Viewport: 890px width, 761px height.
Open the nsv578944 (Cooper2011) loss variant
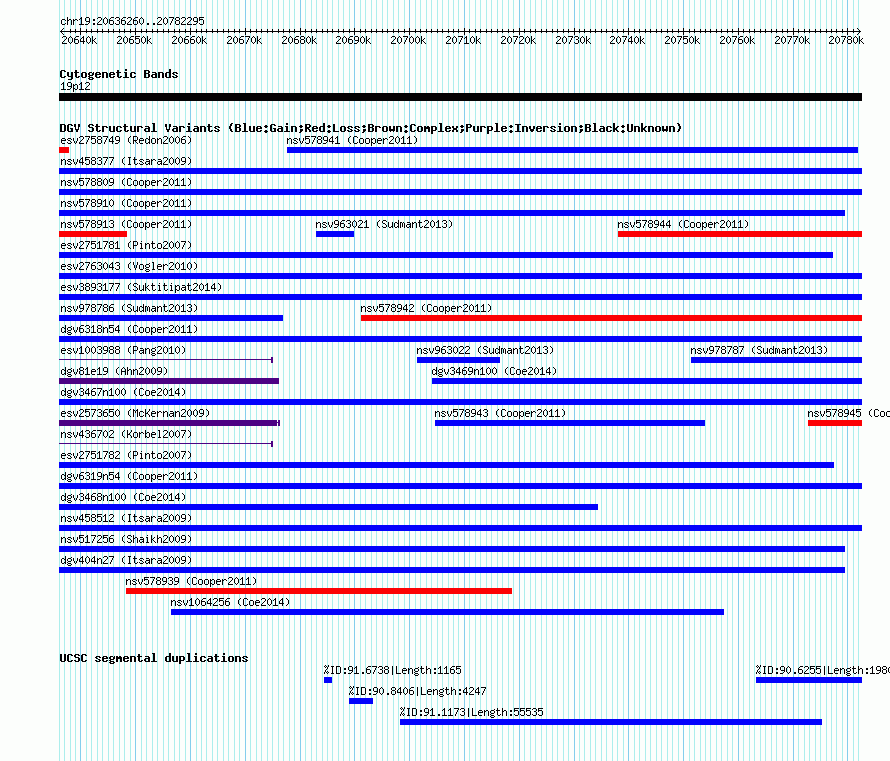pos(740,234)
